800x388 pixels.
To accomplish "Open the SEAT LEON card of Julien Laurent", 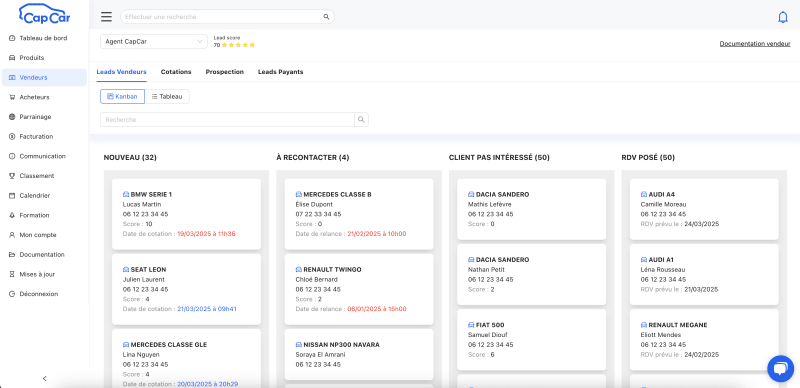I will point(186,289).
